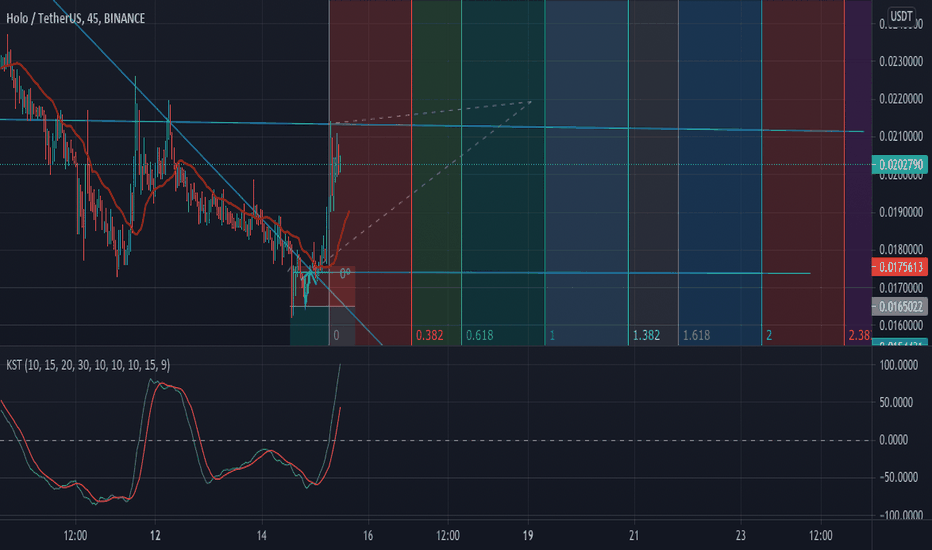The width and height of the screenshot is (932, 550).
Task: Select the 1.618 Fibonacci time zone label
Action: click(696, 335)
